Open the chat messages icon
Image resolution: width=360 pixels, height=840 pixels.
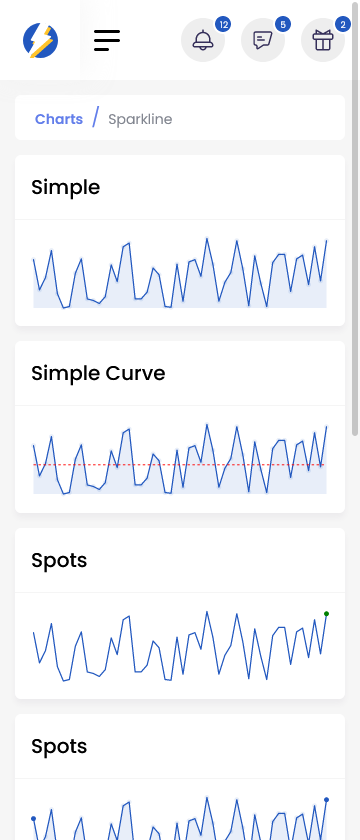(x=262, y=40)
